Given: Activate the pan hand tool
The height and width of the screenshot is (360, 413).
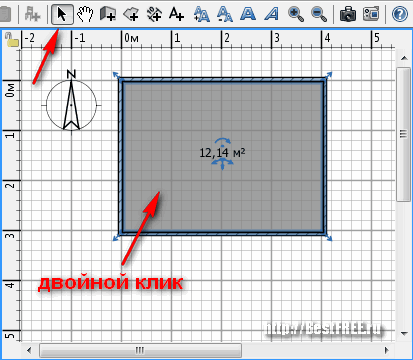Looking at the screenshot, I should click(85, 15).
